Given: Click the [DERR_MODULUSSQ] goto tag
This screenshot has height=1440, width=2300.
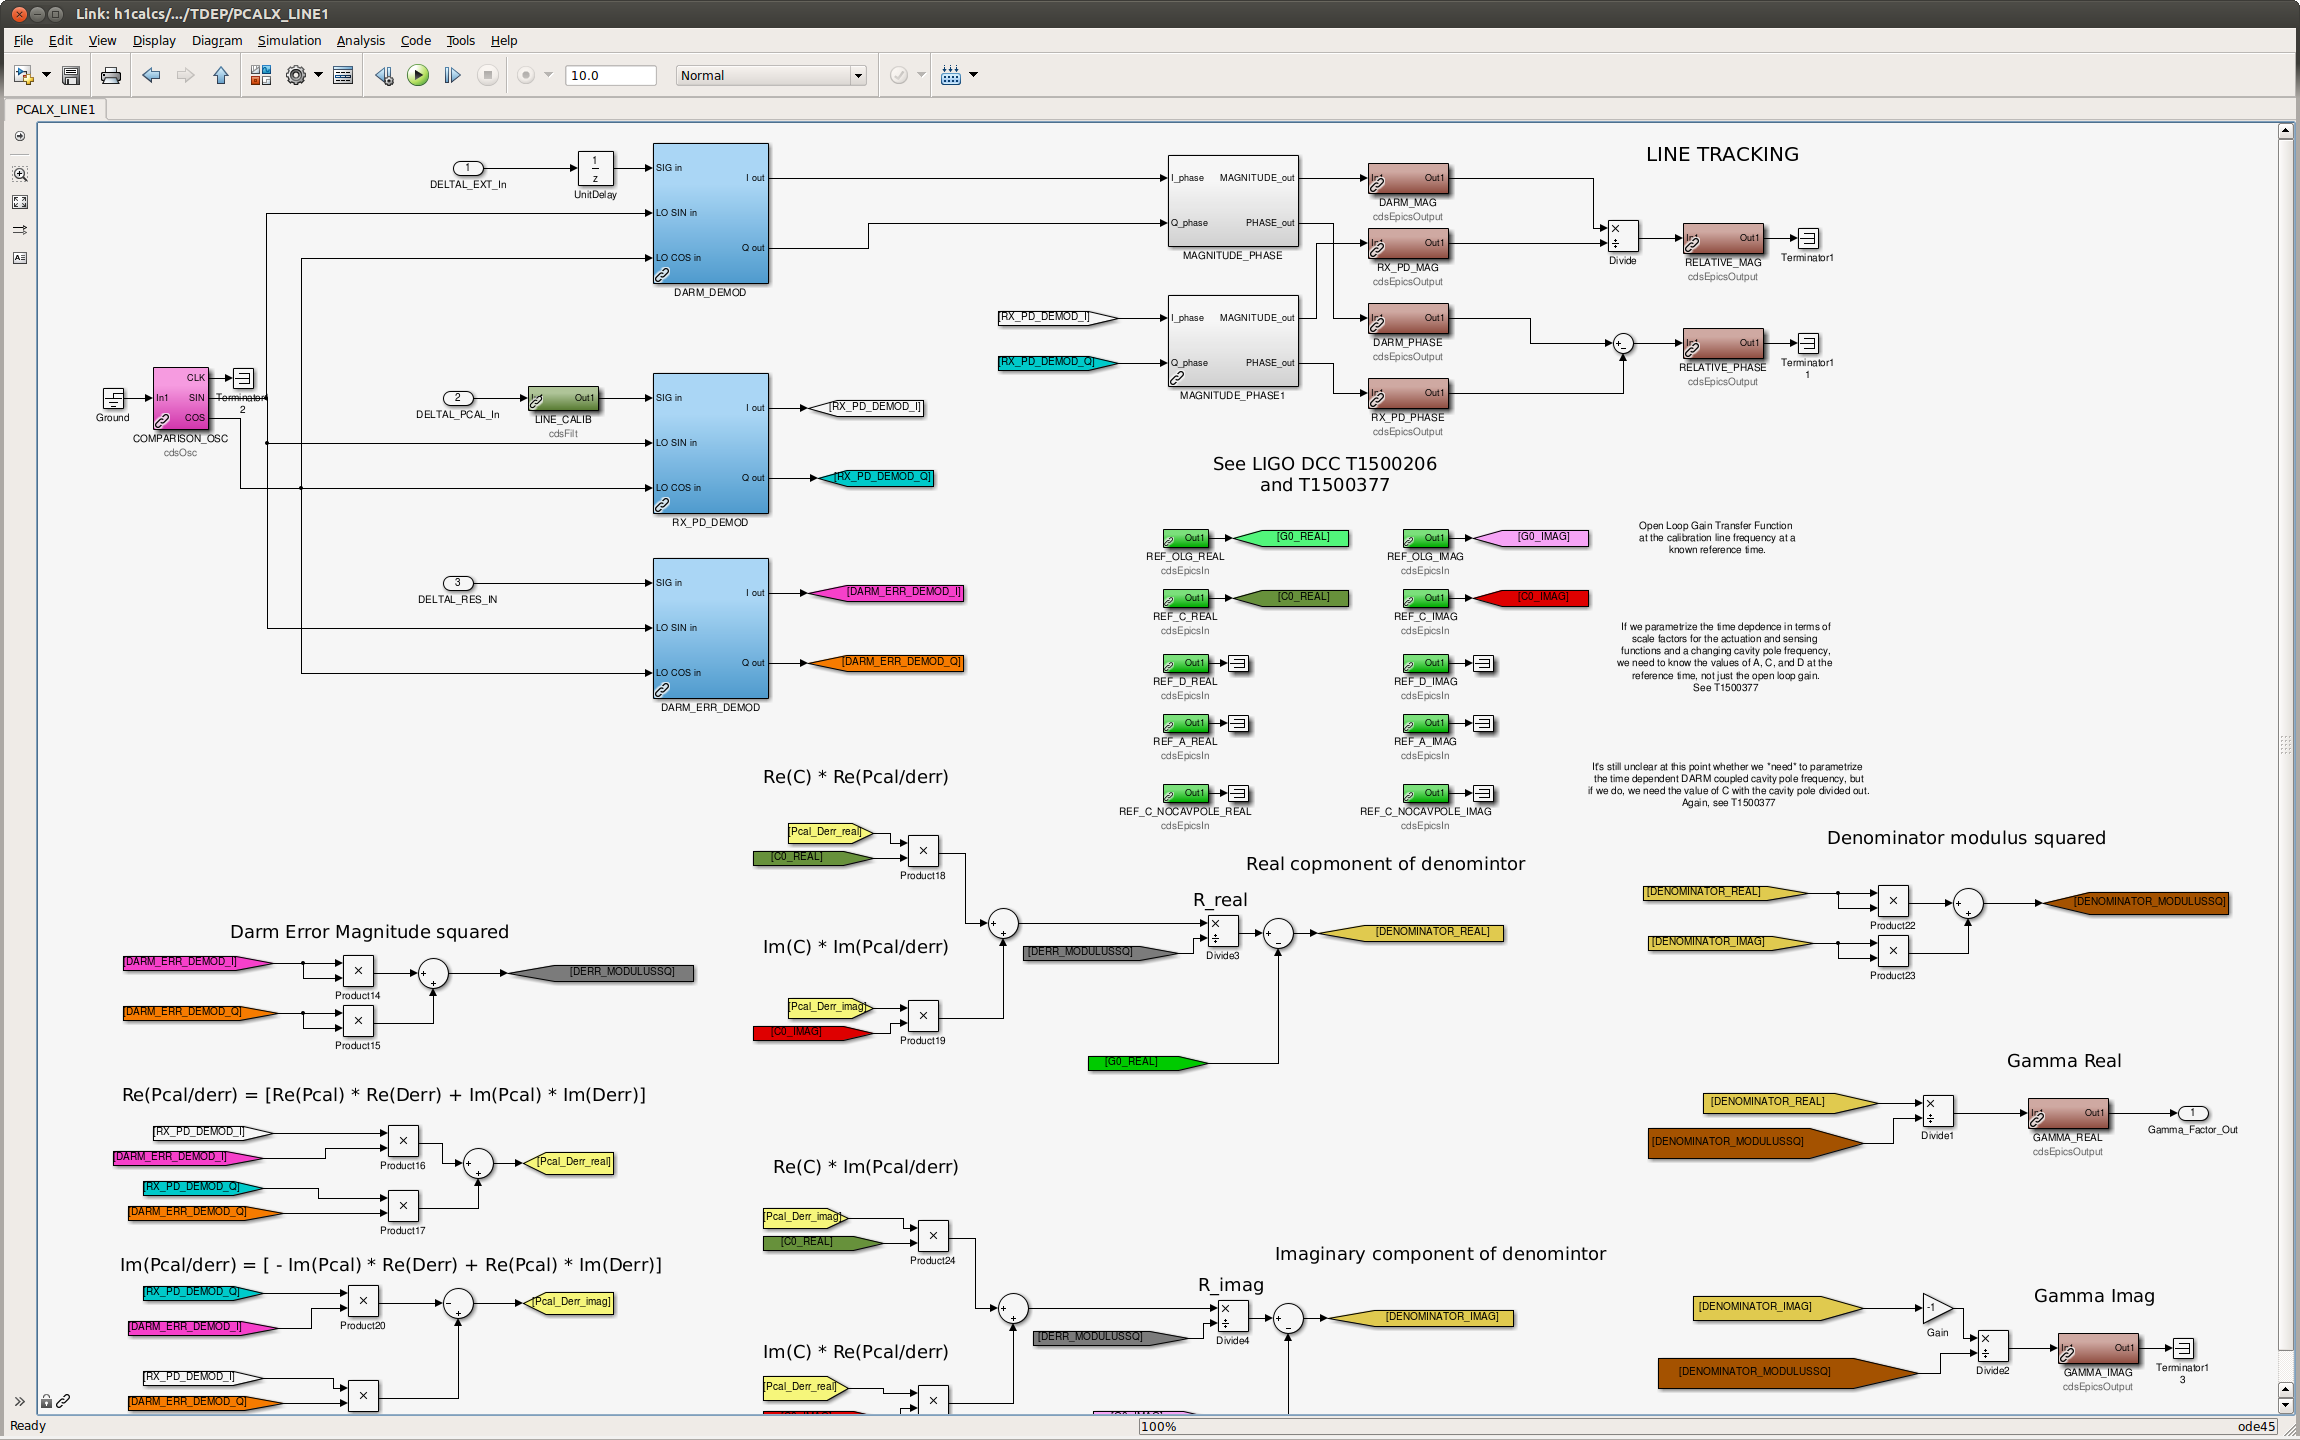Looking at the screenshot, I should [601, 972].
